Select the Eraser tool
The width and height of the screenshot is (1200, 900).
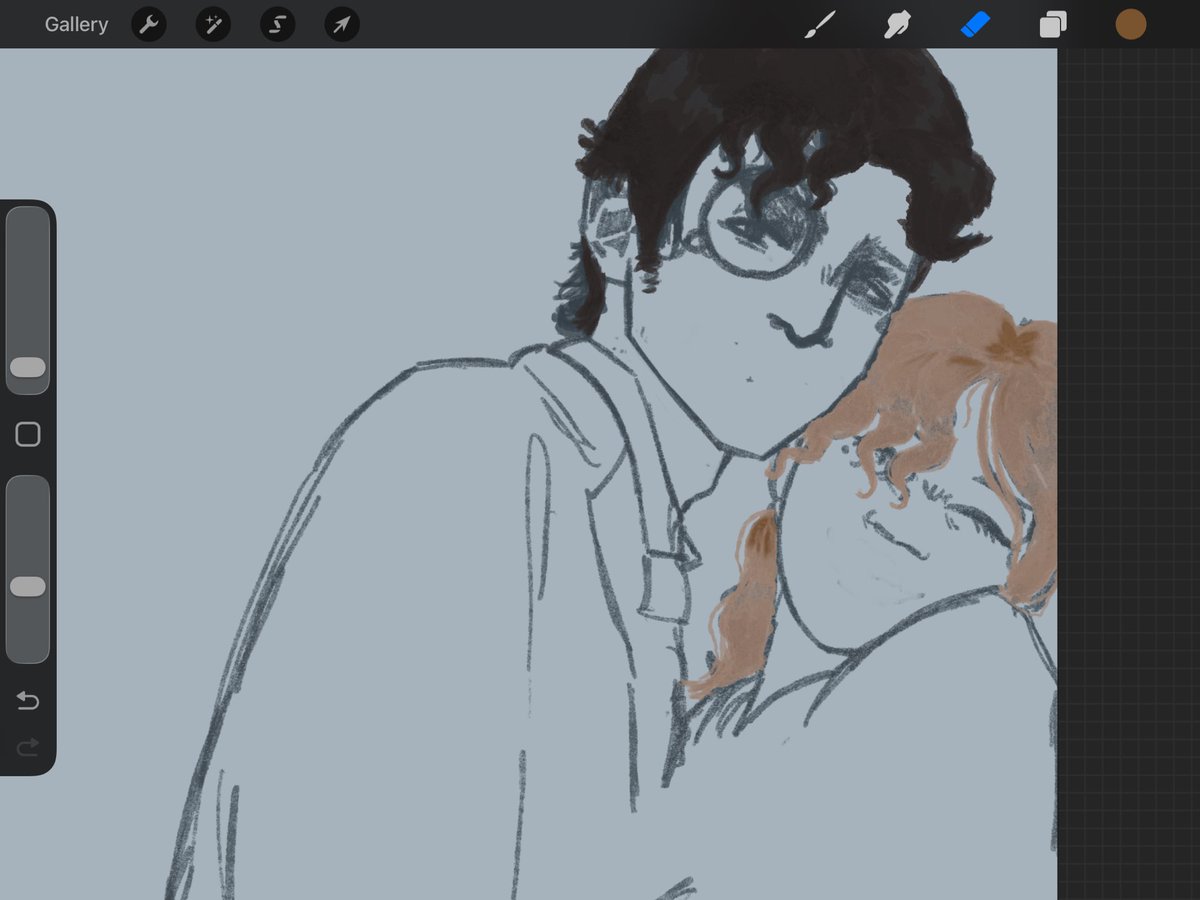point(975,25)
